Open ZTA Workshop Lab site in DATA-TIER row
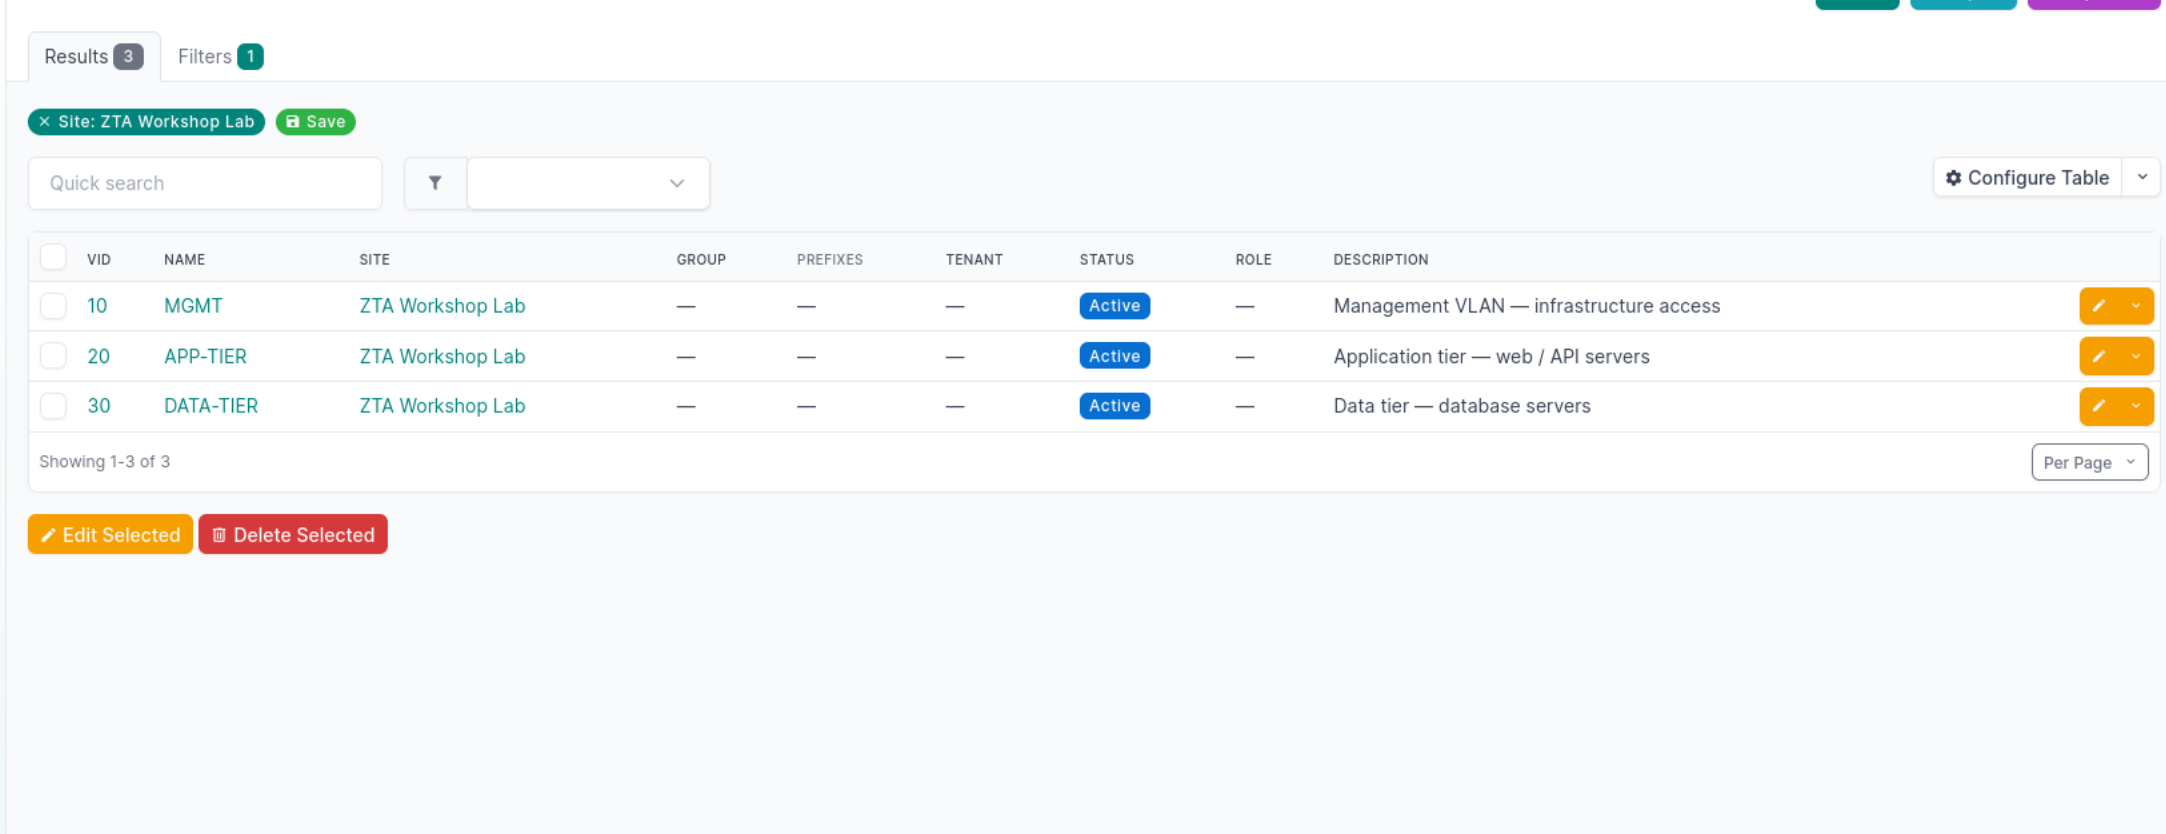Screen dimensions: 2166x834 click(442, 406)
